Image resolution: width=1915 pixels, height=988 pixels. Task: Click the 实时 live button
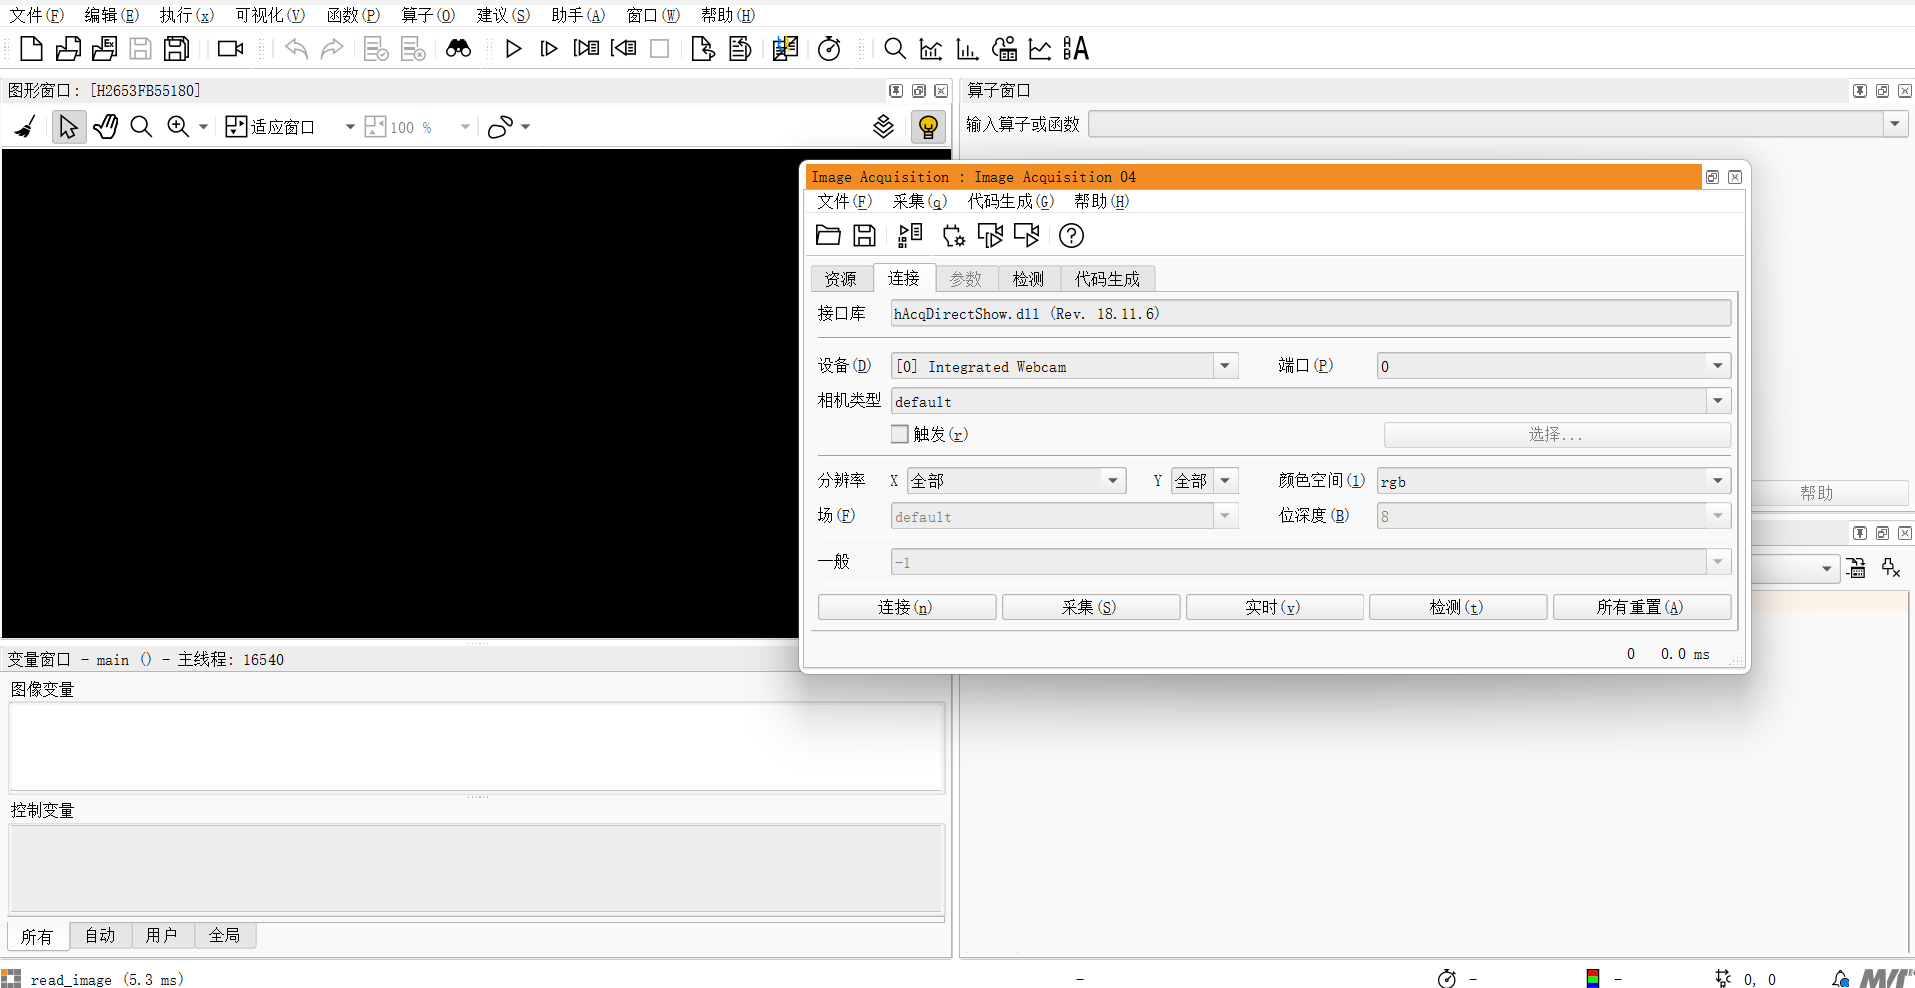[1274, 607]
